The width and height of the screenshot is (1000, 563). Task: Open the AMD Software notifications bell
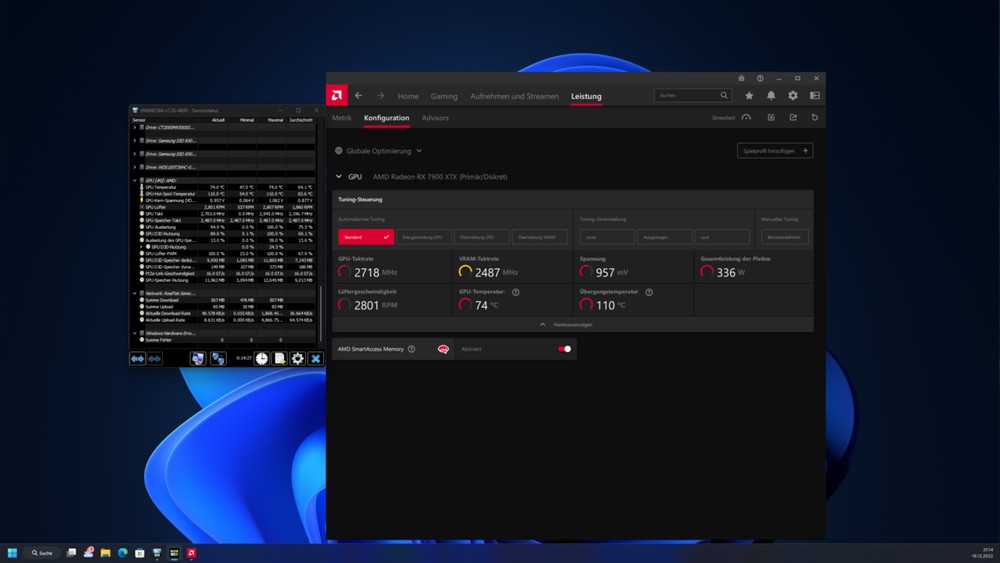click(771, 96)
